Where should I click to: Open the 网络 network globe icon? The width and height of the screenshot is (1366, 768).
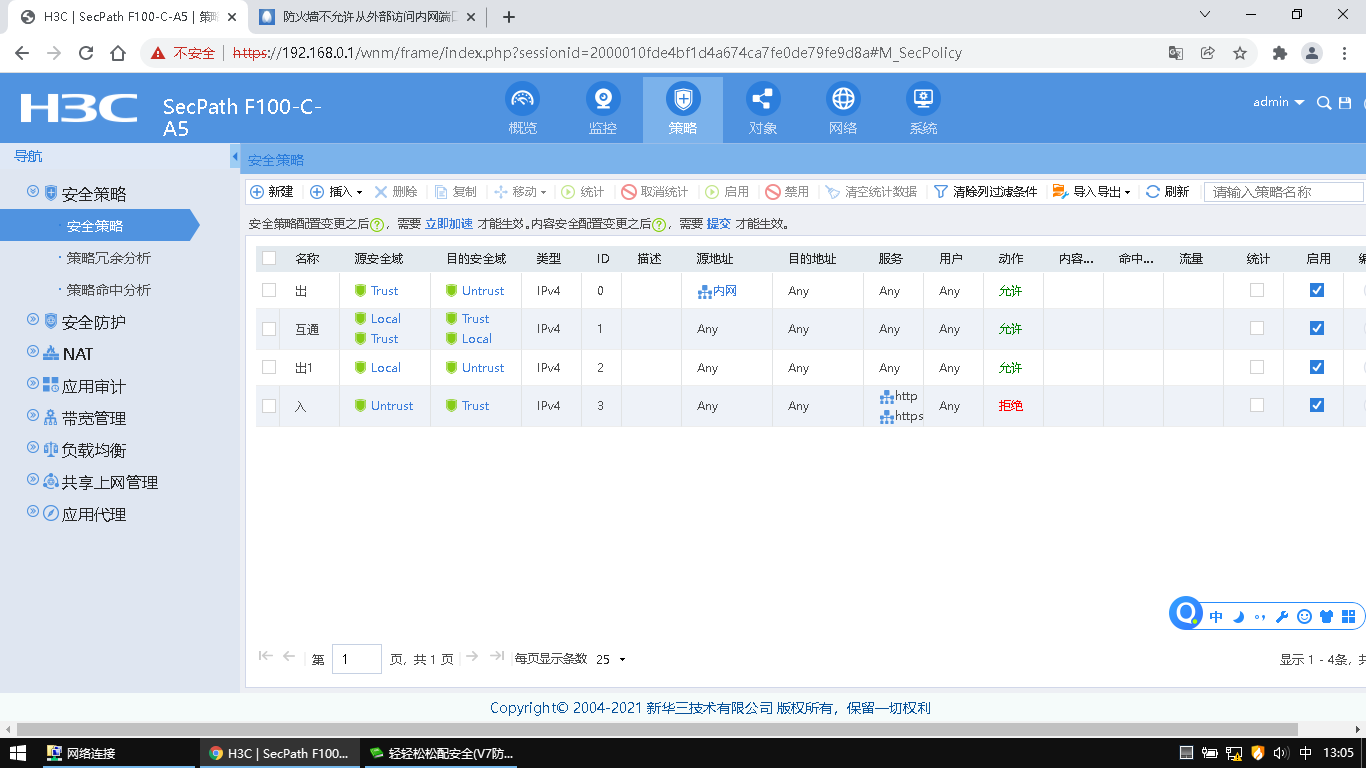pos(843,100)
